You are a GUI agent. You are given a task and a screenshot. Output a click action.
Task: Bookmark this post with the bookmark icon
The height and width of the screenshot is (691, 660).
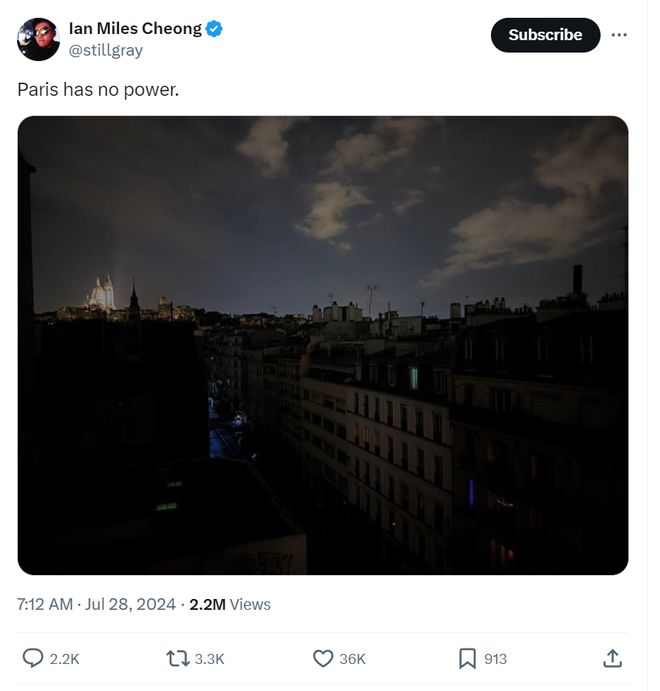pyautogui.click(x=467, y=658)
